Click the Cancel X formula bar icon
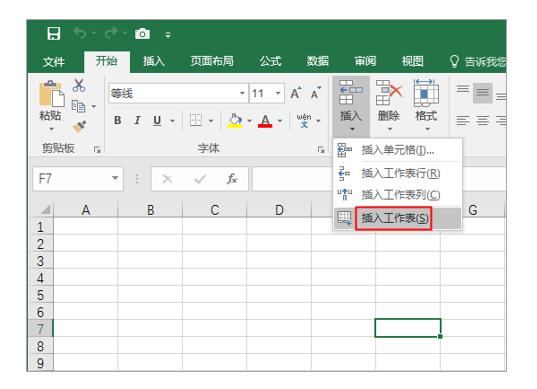The height and width of the screenshot is (389, 537). pos(167,179)
